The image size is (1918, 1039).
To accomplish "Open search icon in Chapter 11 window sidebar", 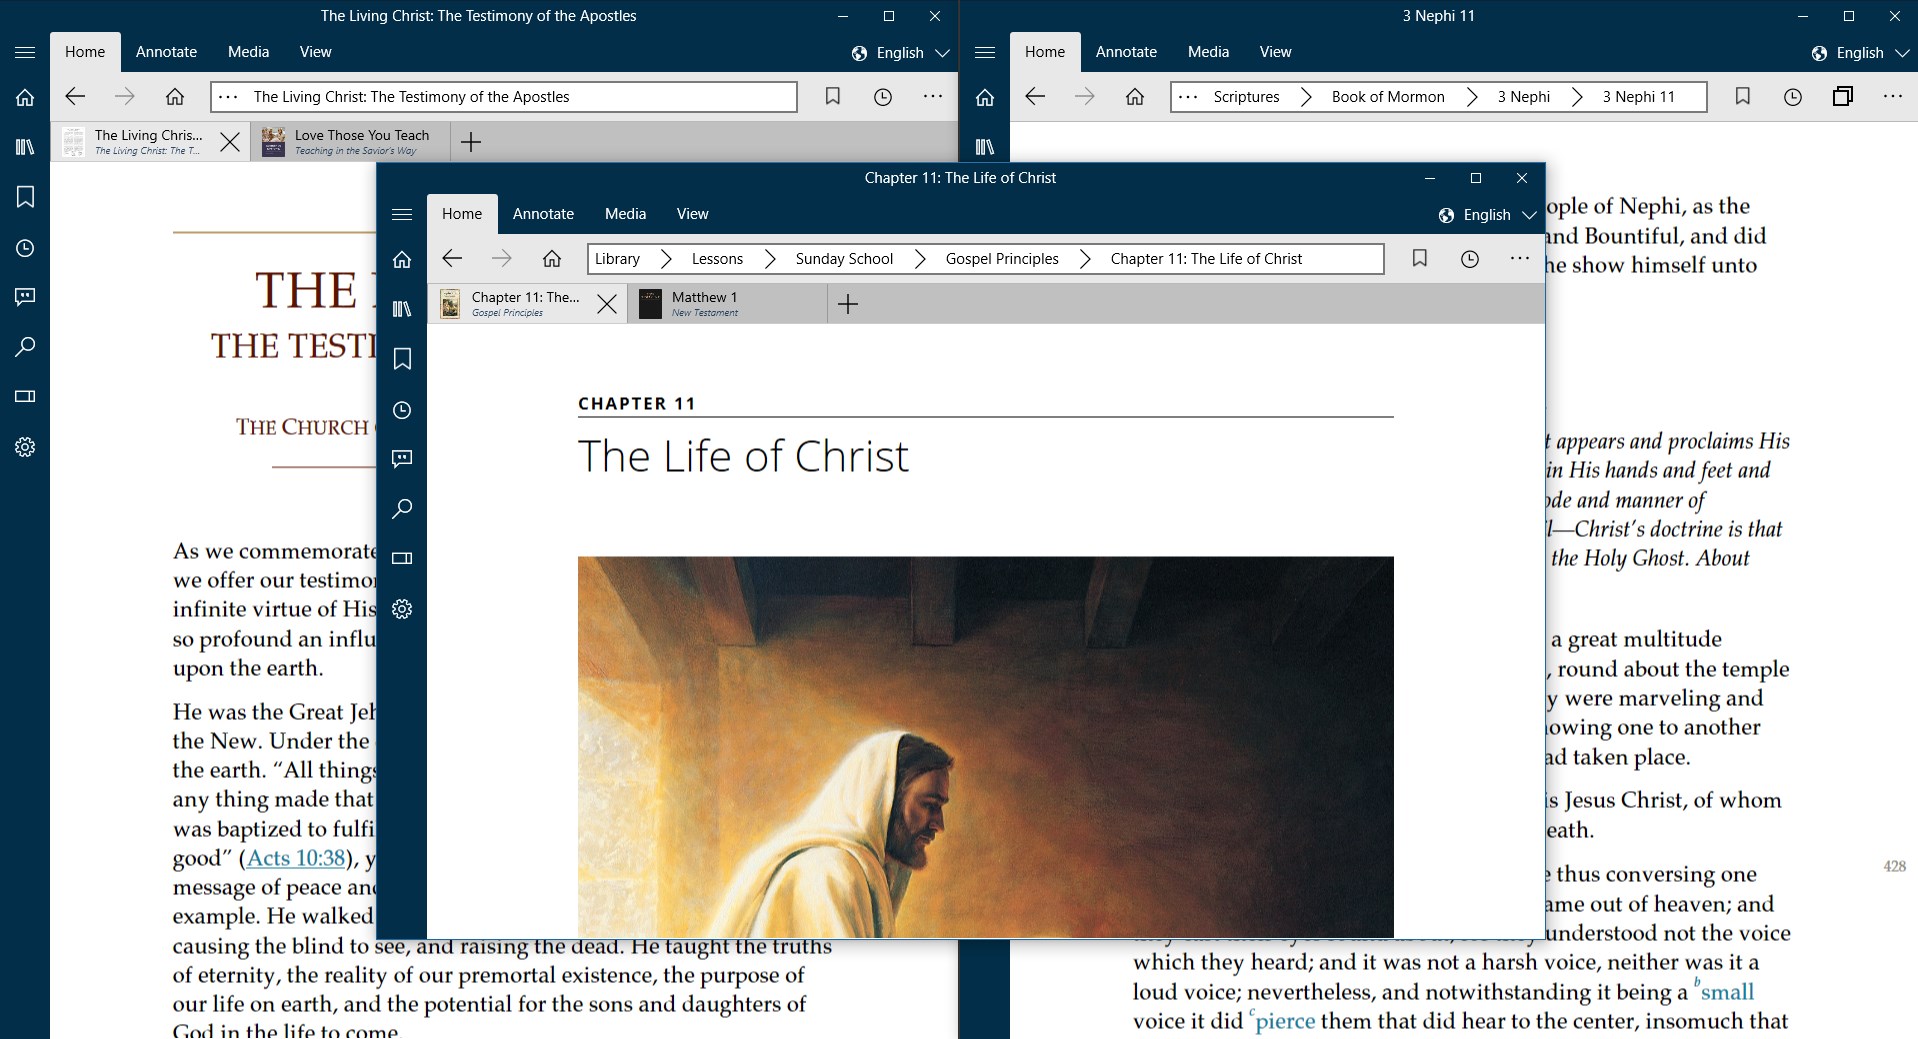I will [402, 509].
